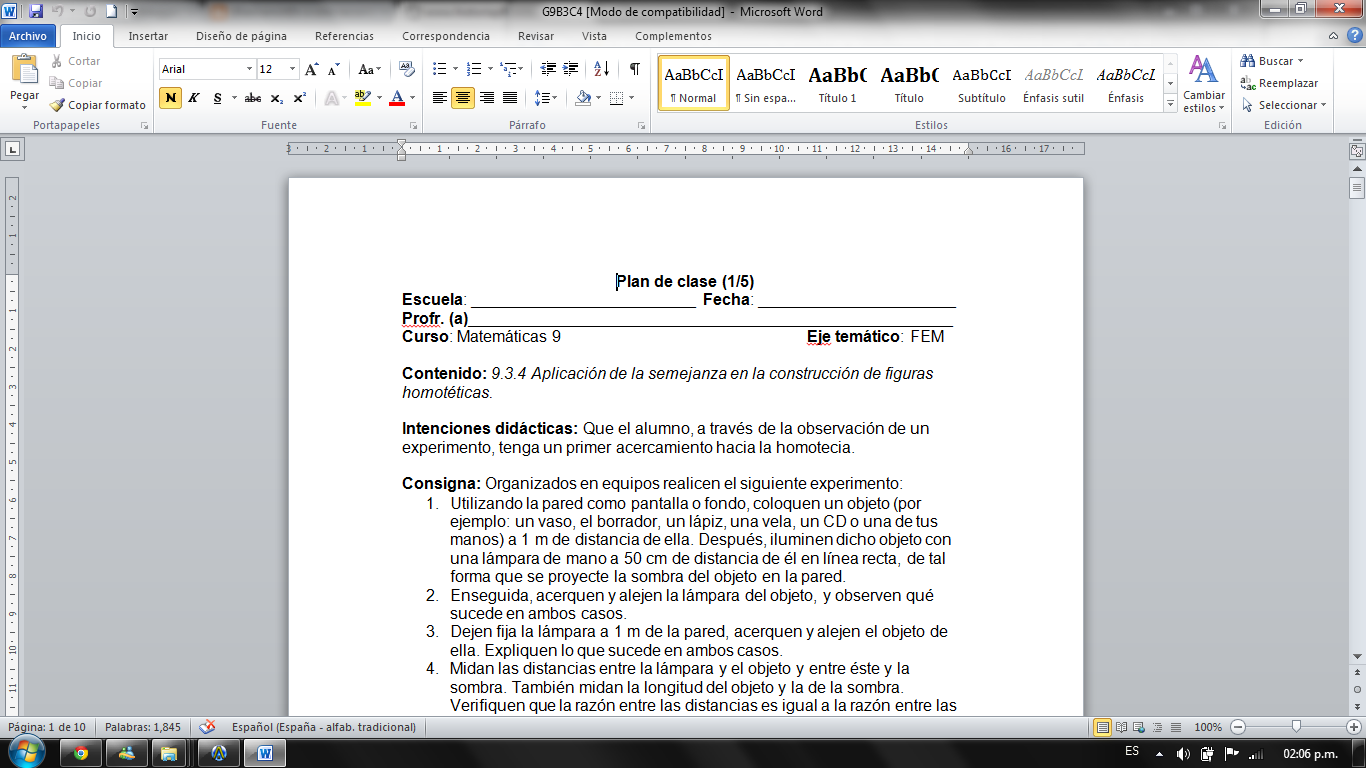Screen dimensions: 1366x768
Task: Expand the styles gallery
Action: coord(1171,103)
